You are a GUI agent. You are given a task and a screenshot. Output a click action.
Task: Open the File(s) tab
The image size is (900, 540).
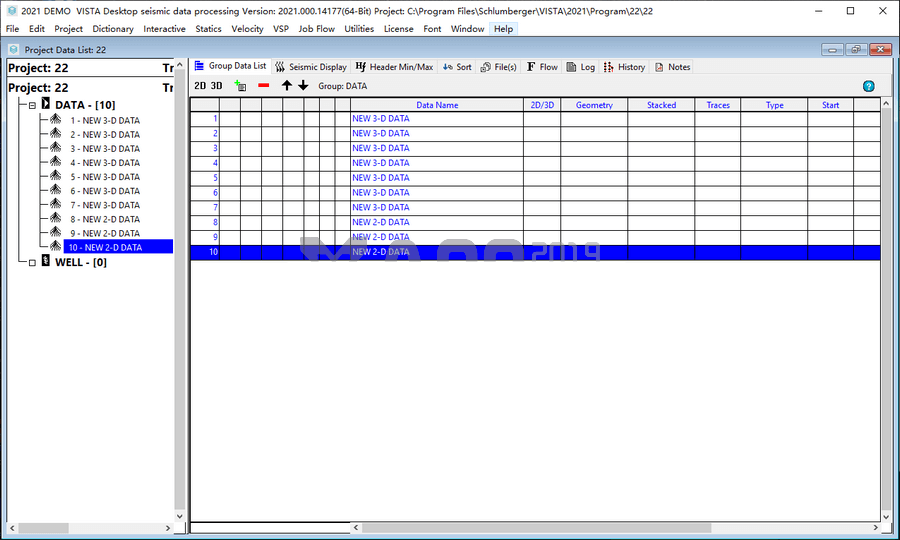(498, 67)
